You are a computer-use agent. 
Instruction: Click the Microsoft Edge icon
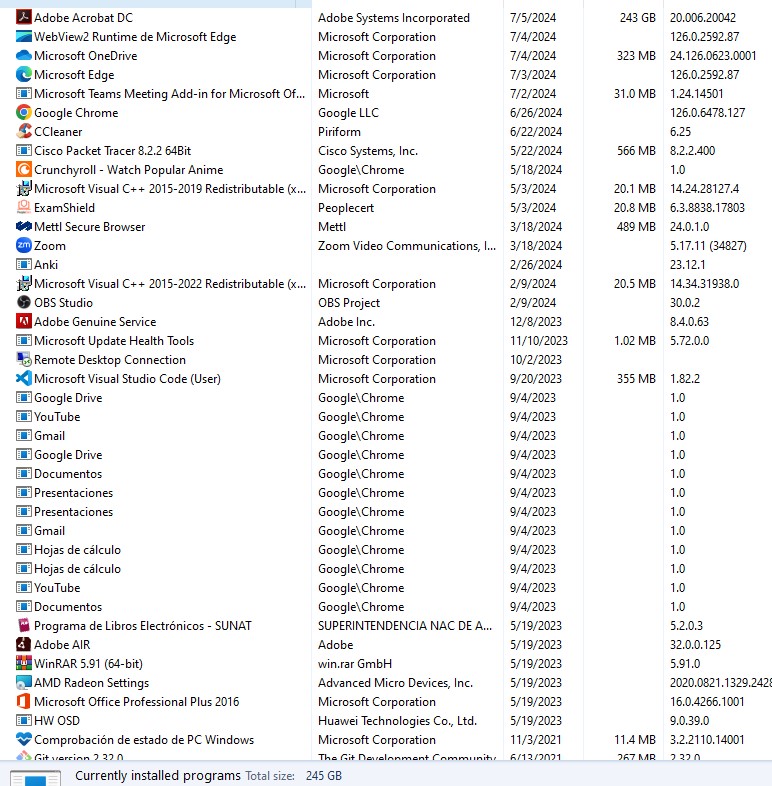coord(24,75)
